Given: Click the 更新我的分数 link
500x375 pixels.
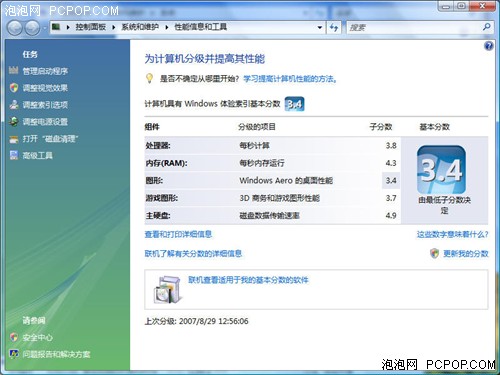Looking at the screenshot, I should pyautogui.click(x=466, y=254).
